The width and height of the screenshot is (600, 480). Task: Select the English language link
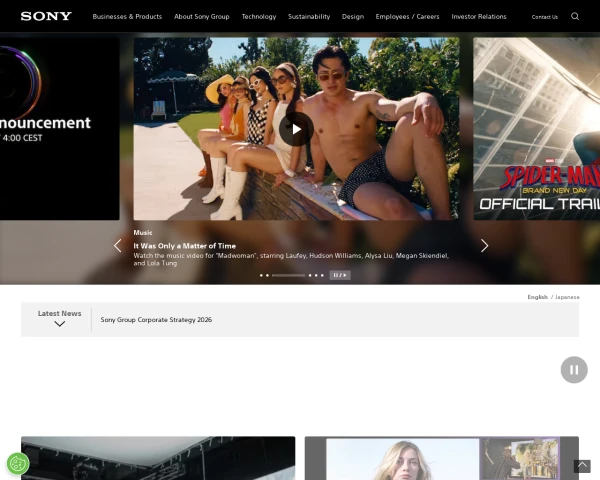coord(537,297)
